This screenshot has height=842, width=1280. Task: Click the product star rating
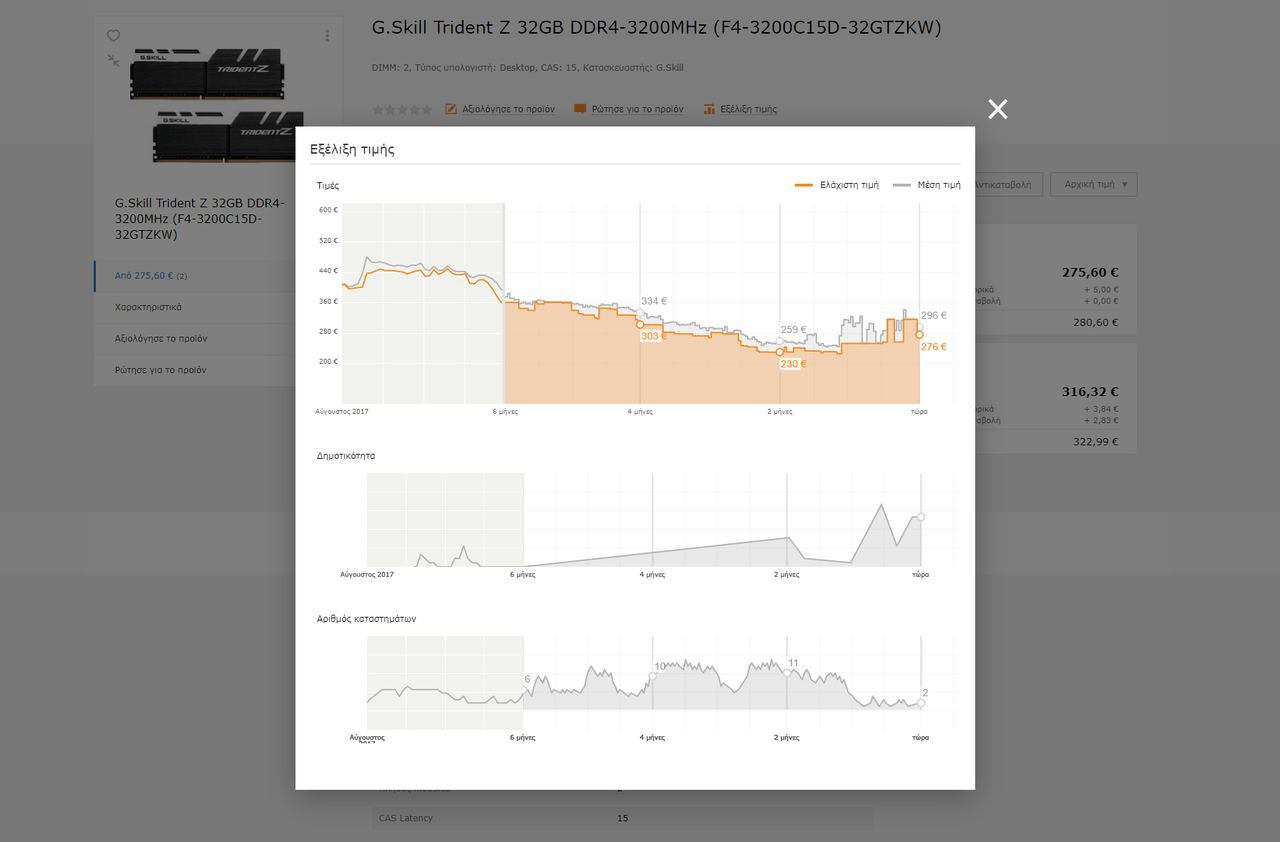click(x=402, y=109)
